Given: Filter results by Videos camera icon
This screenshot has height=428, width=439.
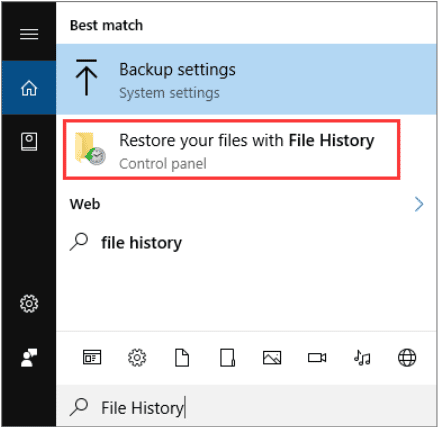Looking at the screenshot, I should click(x=317, y=358).
